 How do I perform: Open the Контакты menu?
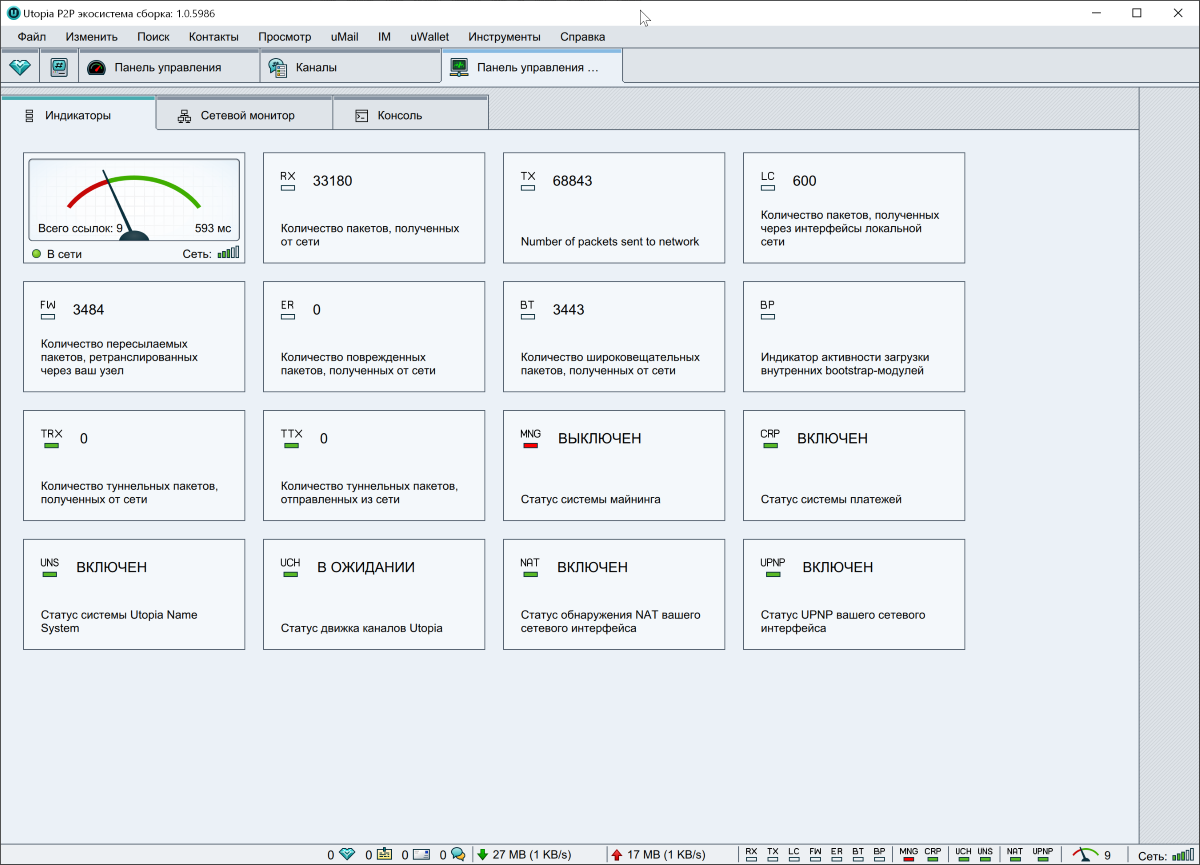(x=214, y=36)
